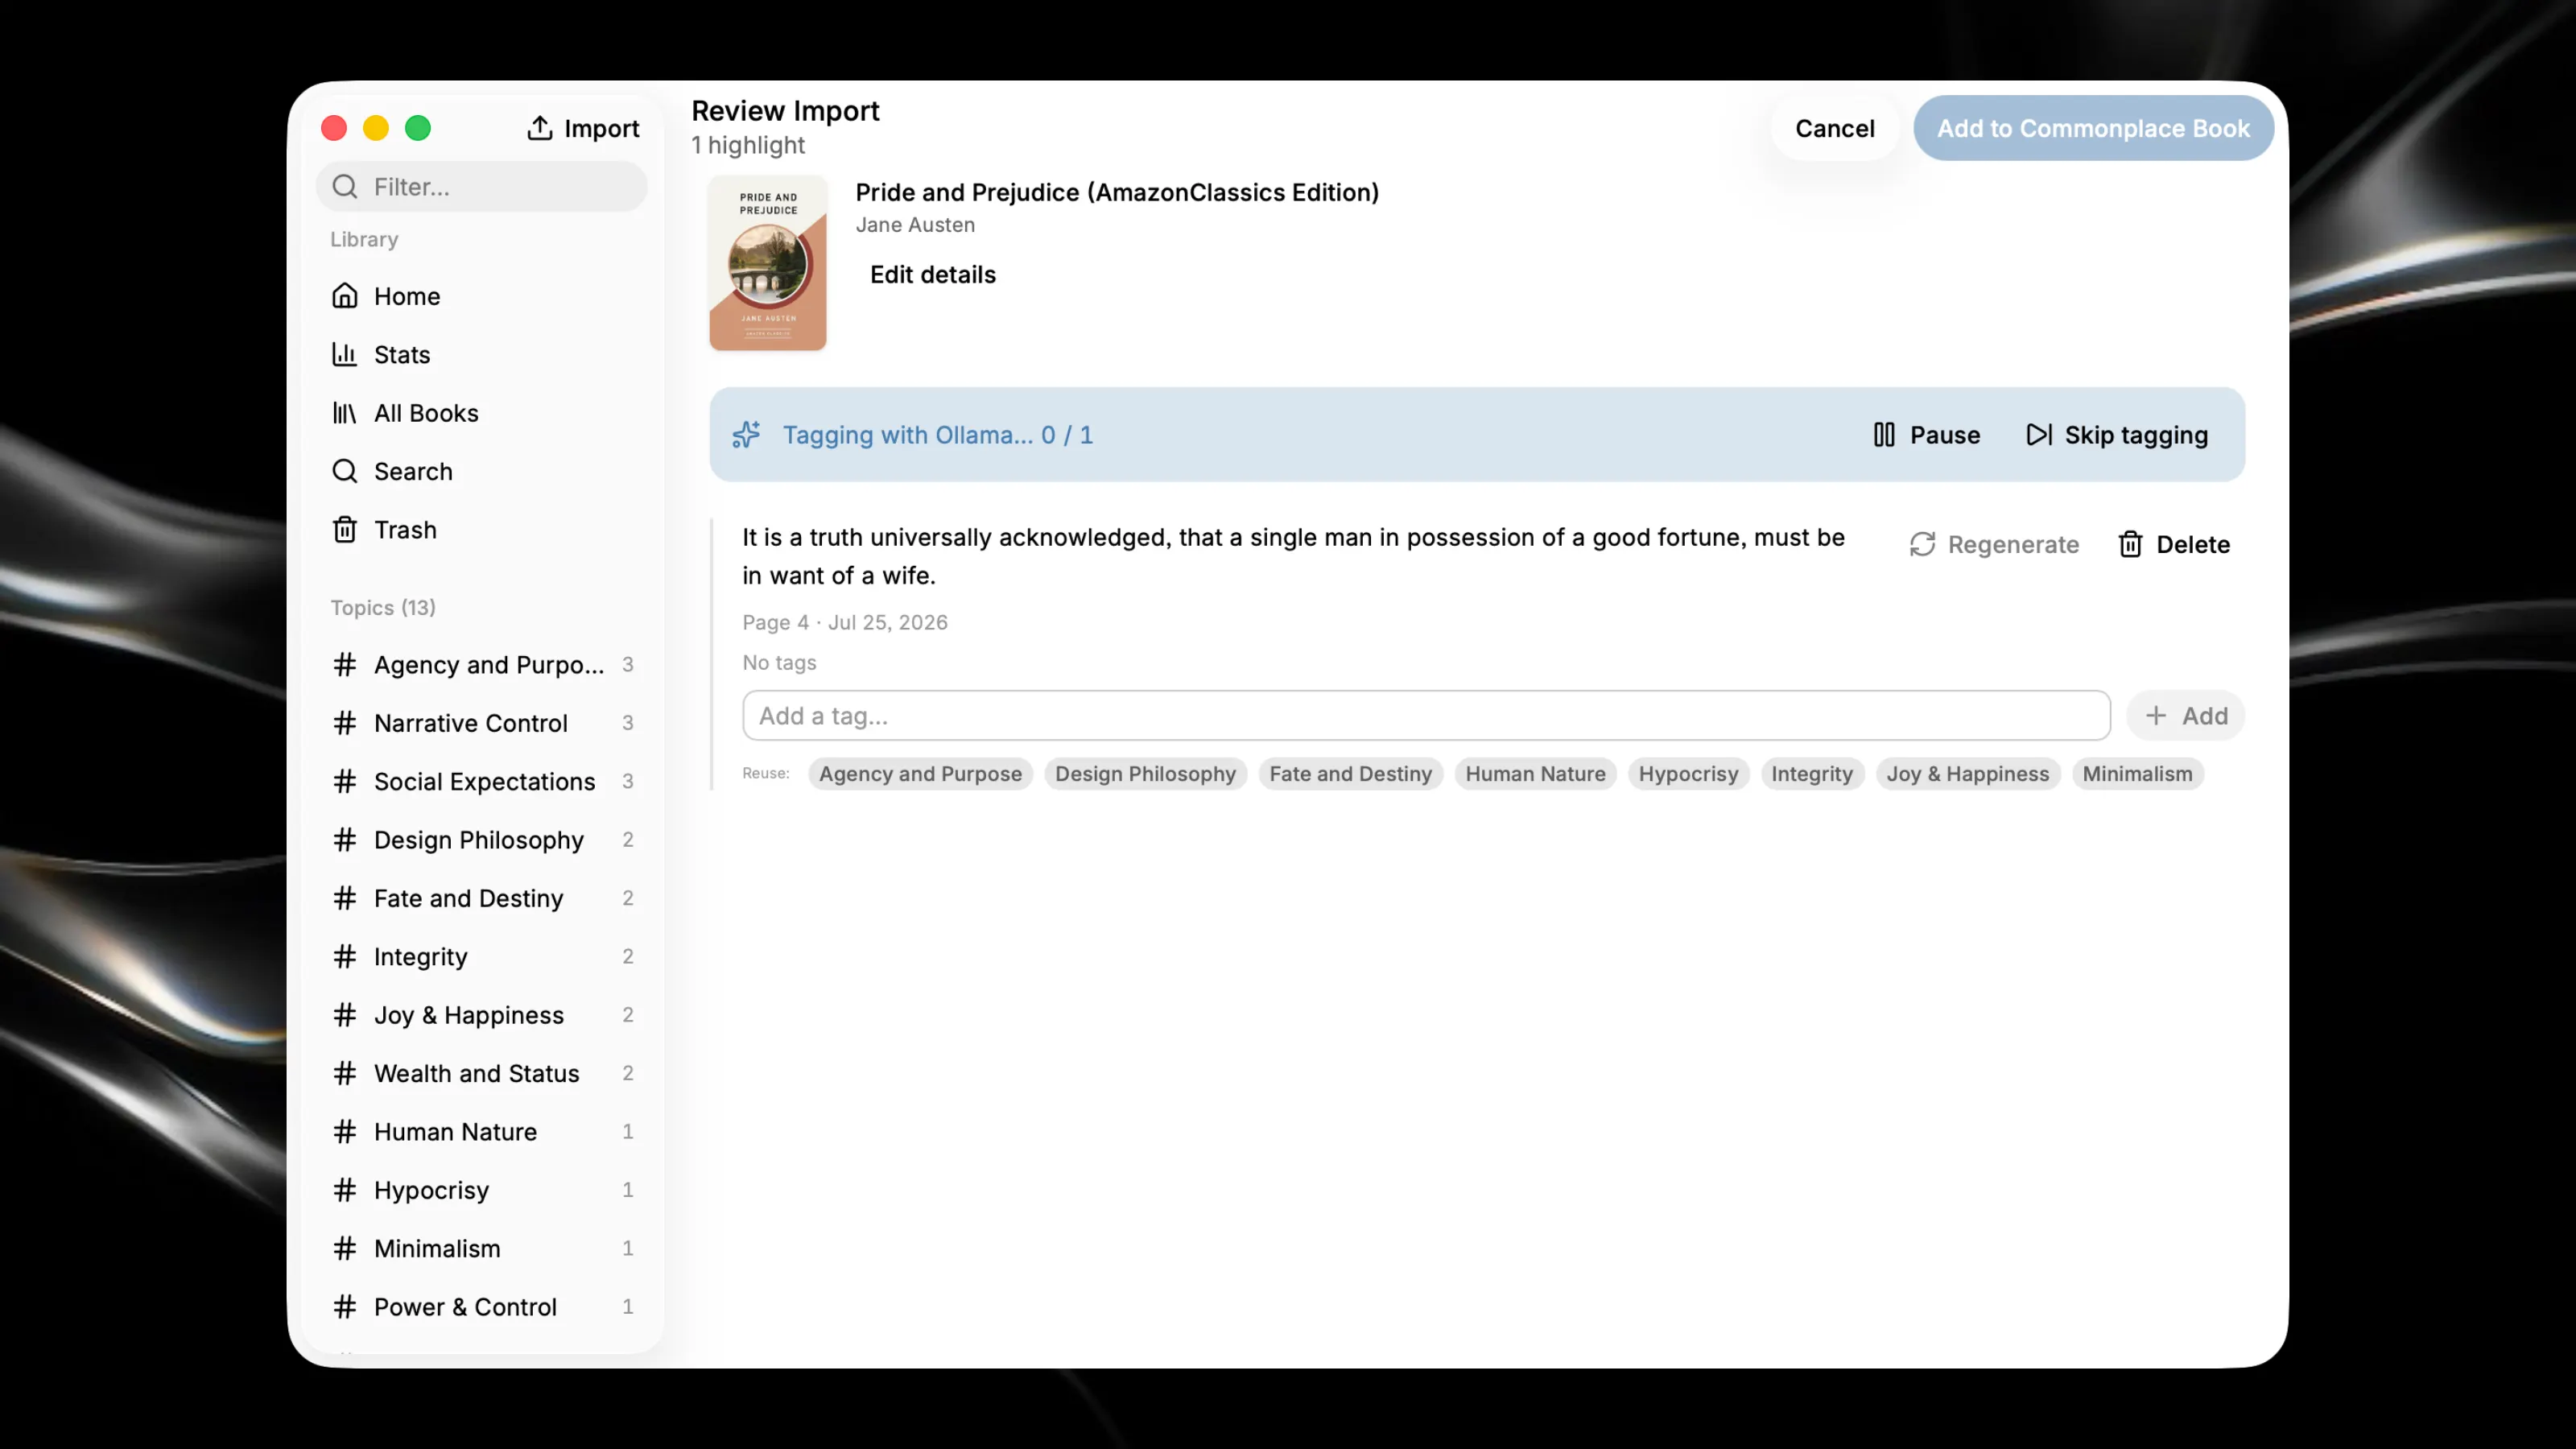Delete the Pride and Prejudice highlight
2576x1449 pixels.
2174,545
